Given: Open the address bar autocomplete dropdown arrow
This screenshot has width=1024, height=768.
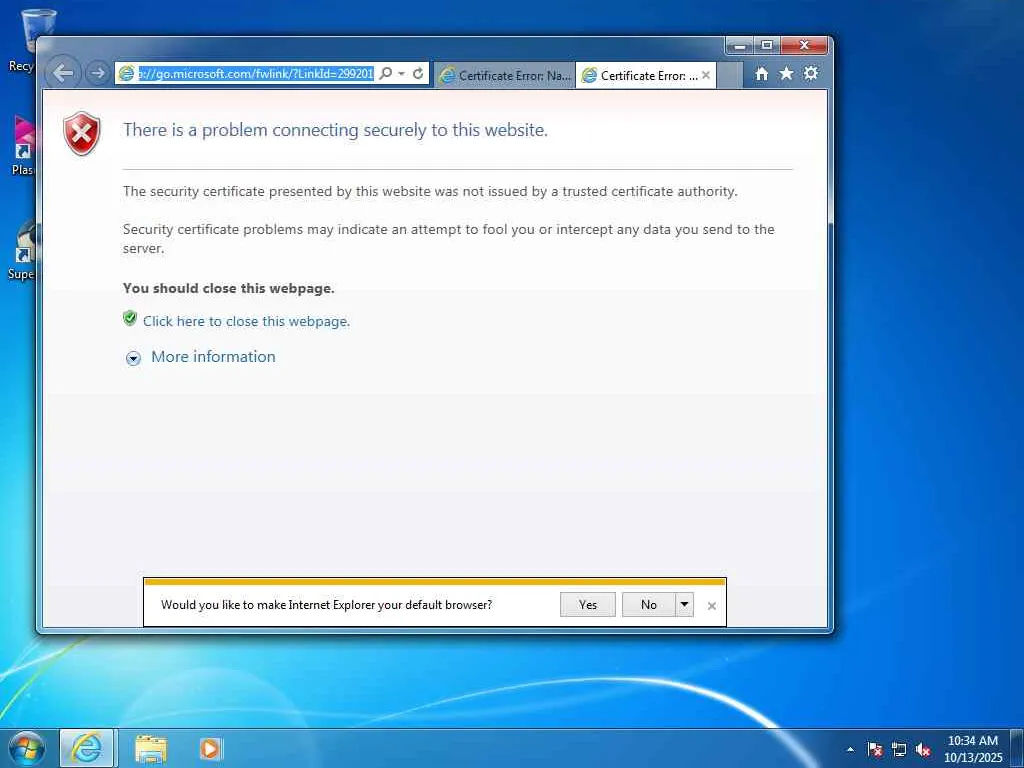Looking at the screenshot, I should pos(402,74).
